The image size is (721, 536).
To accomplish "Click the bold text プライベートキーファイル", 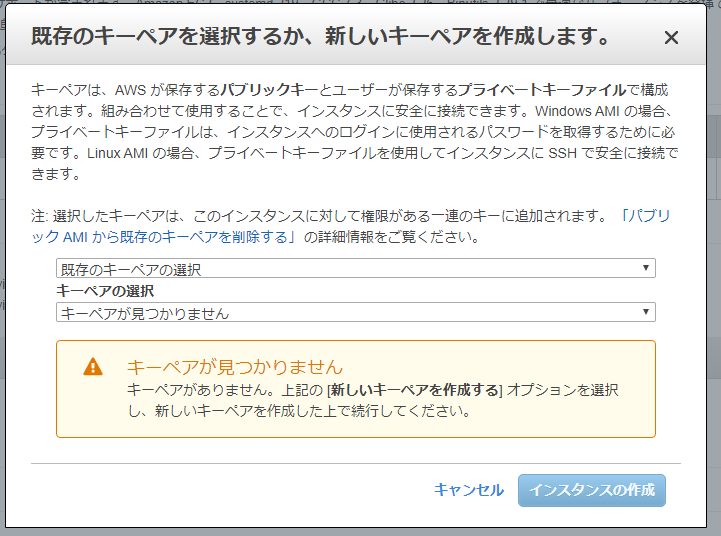I will (542, 90).
